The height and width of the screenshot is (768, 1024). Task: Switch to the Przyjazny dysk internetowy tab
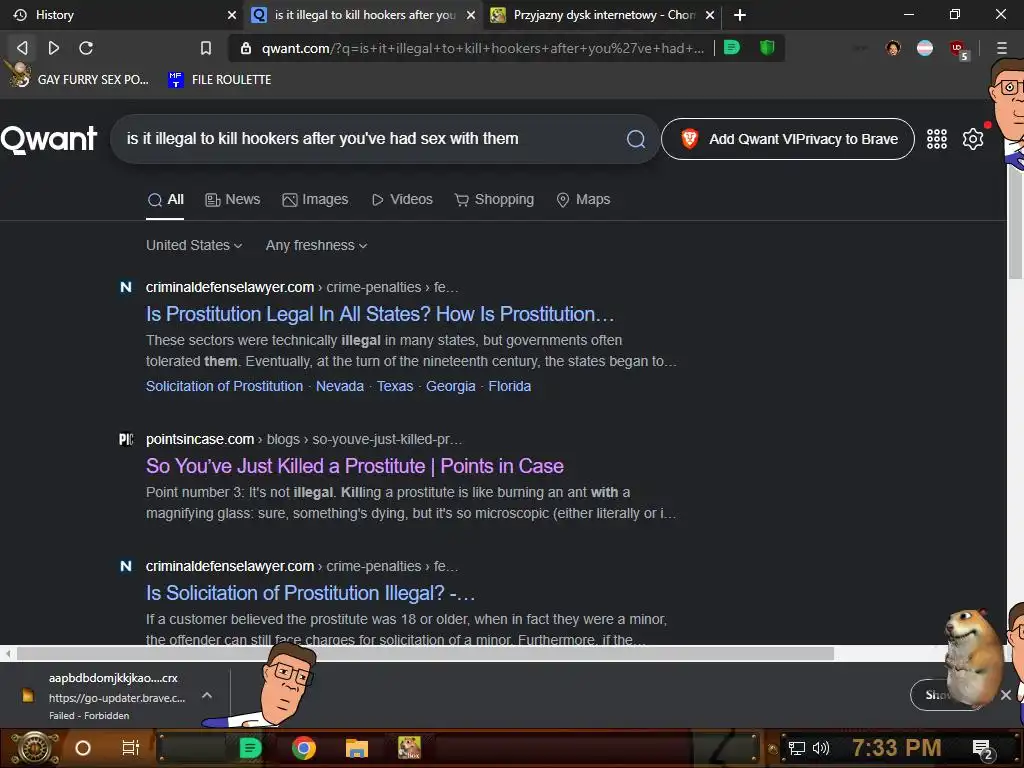(602, 14)
